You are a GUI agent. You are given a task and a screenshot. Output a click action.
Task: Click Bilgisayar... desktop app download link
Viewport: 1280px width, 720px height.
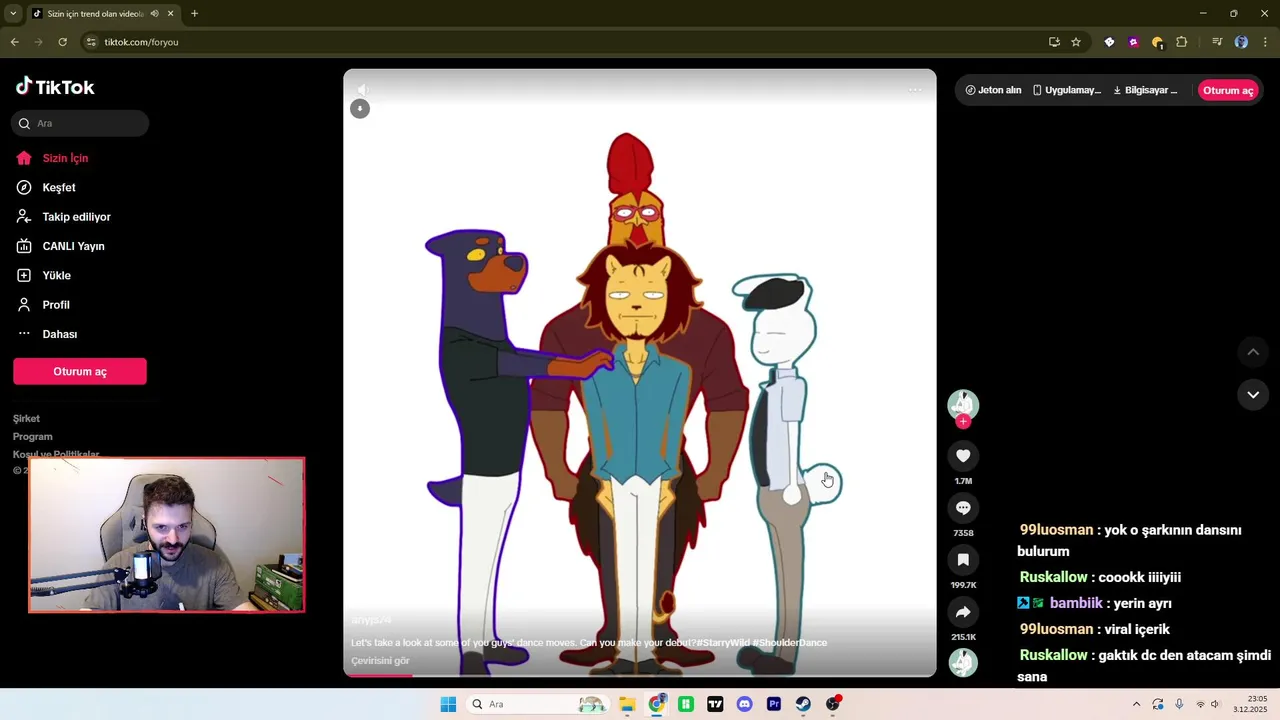point(1145,90)
